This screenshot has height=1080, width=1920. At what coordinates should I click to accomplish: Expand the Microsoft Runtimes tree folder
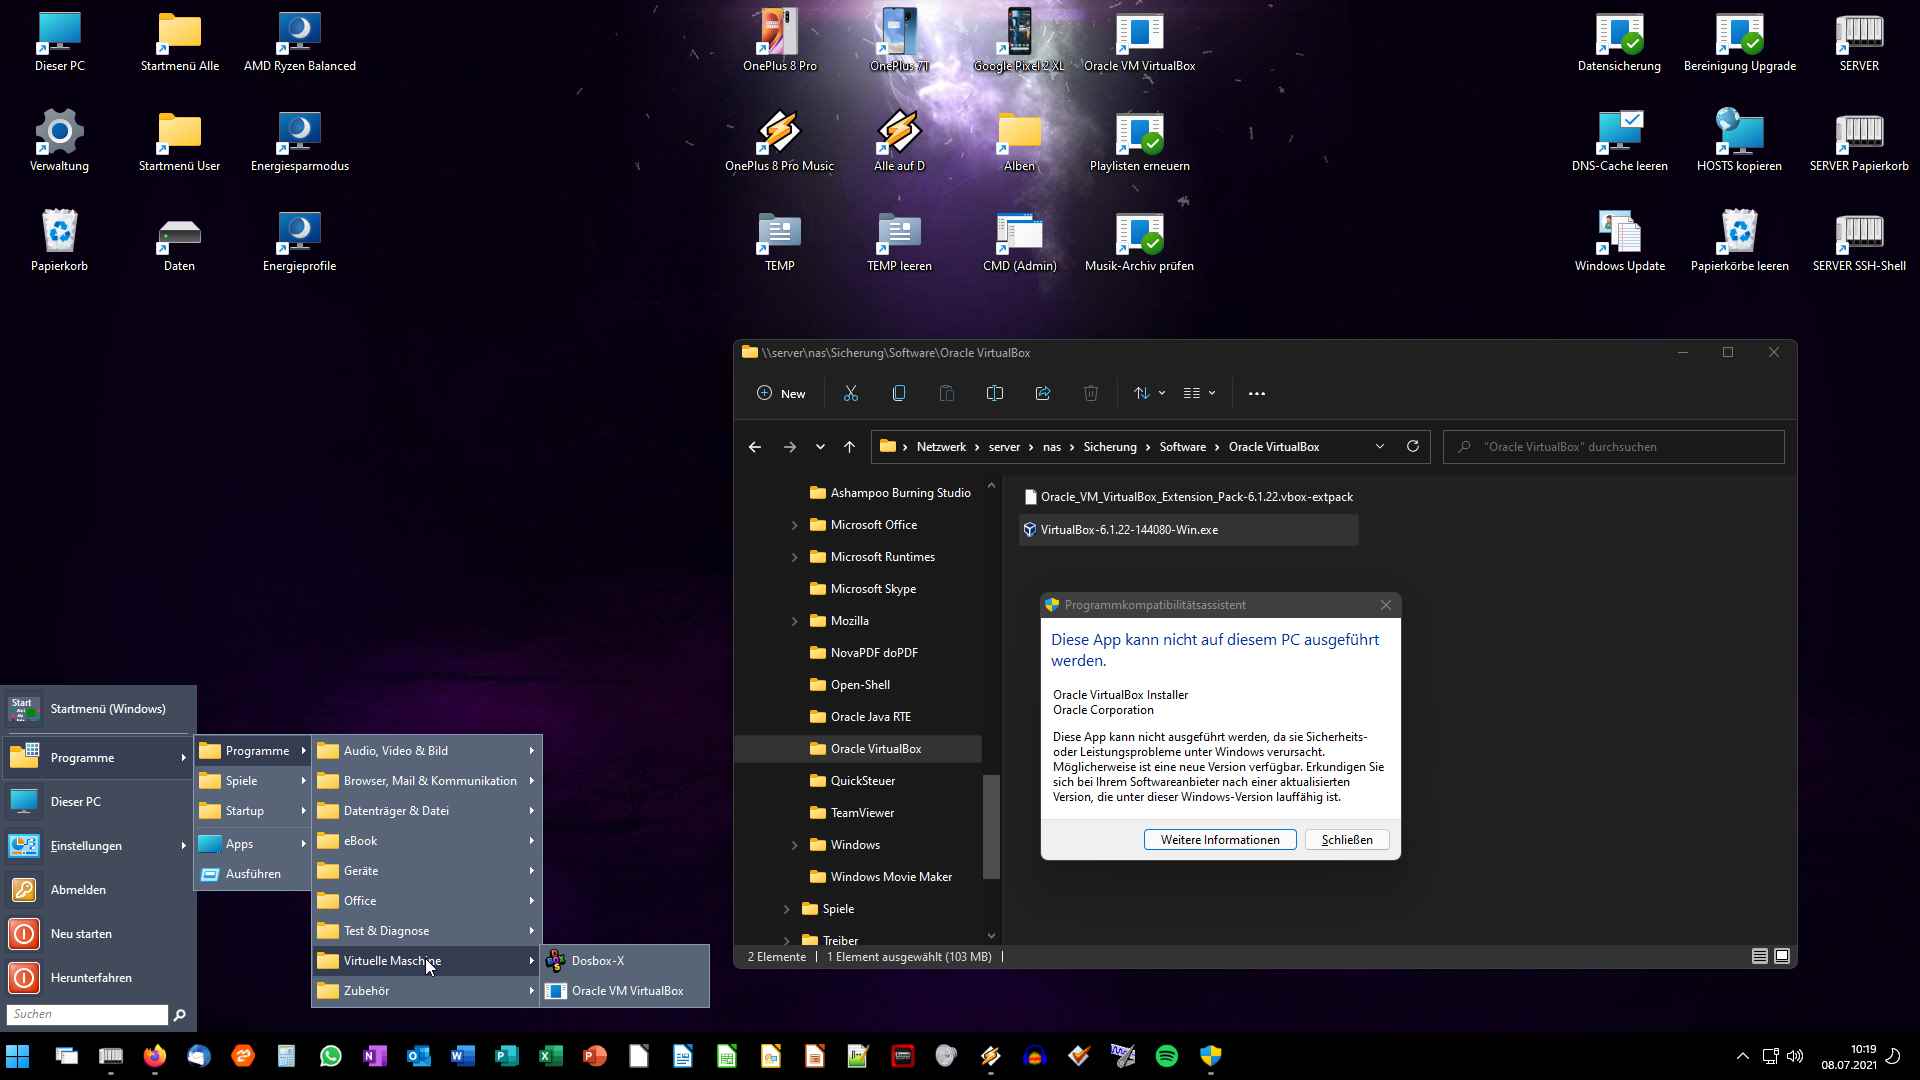(795, 557)
